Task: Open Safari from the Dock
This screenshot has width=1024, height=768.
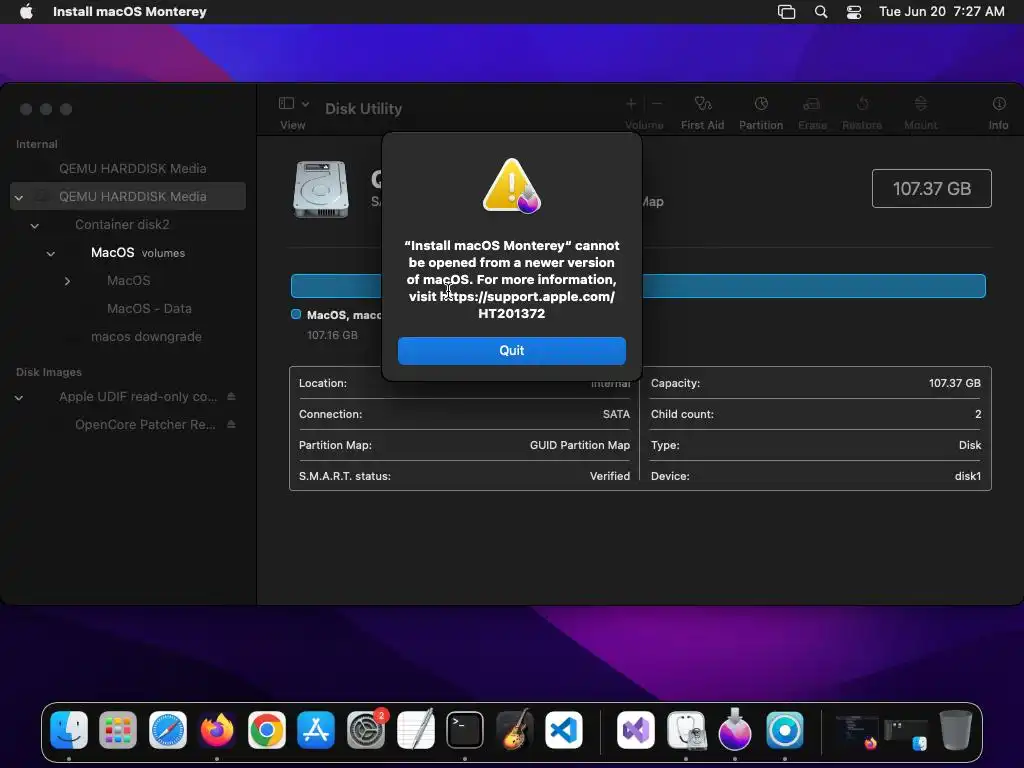Action: (168, 730)
